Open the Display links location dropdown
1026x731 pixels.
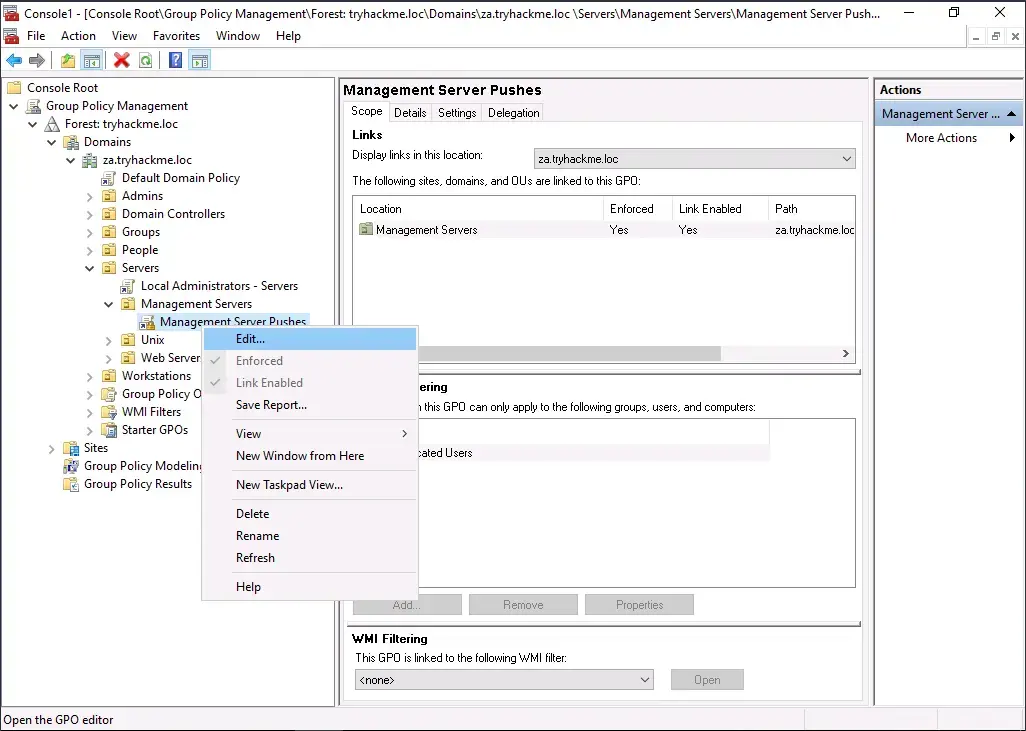click(695, 159)
